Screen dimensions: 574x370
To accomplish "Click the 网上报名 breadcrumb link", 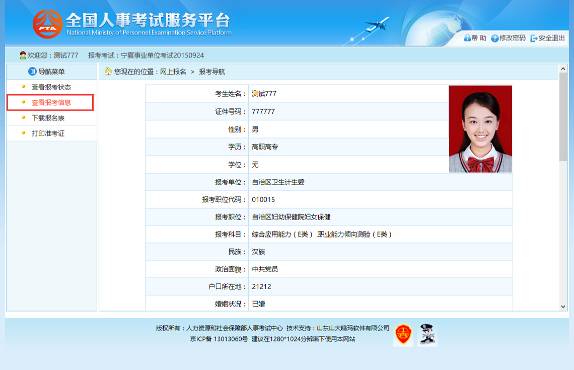I will coord(173,72).
